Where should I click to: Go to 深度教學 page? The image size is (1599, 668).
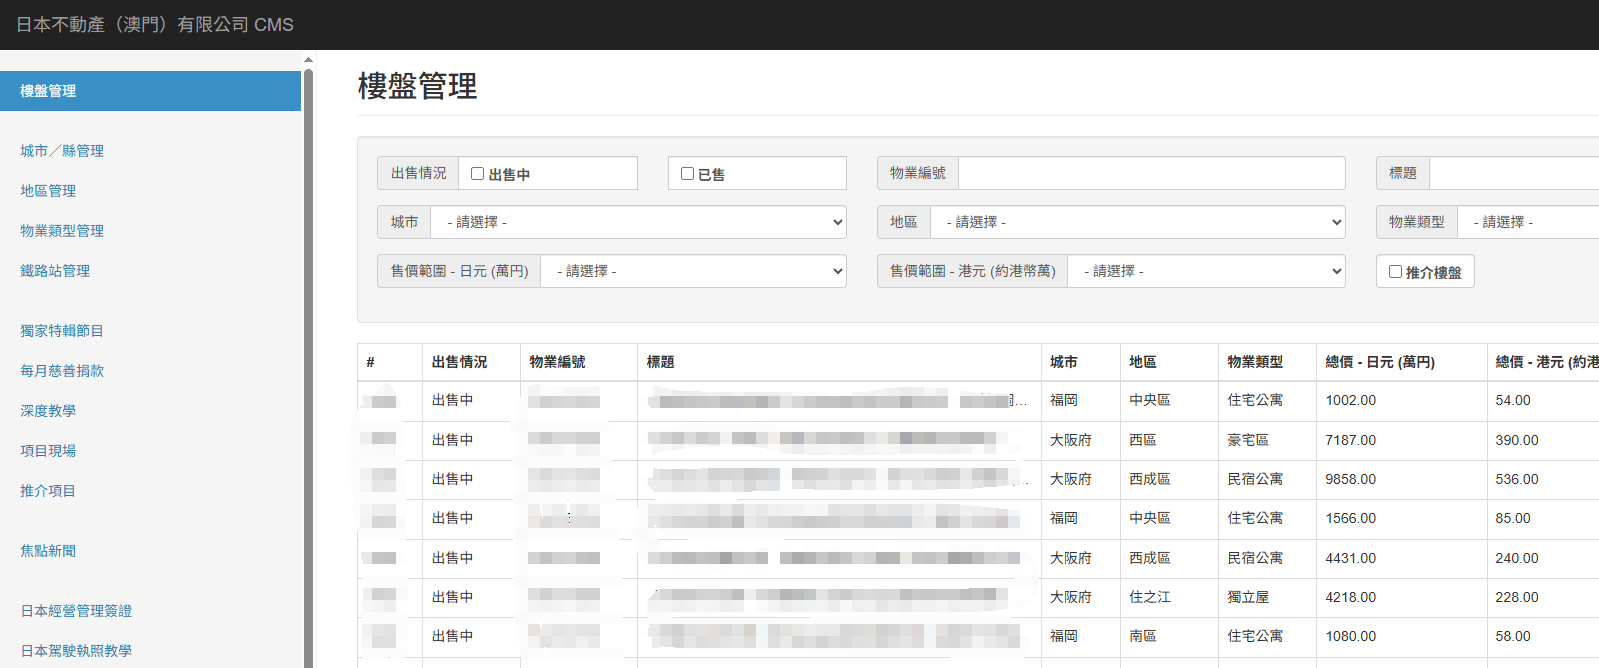[x=48, y=411]
